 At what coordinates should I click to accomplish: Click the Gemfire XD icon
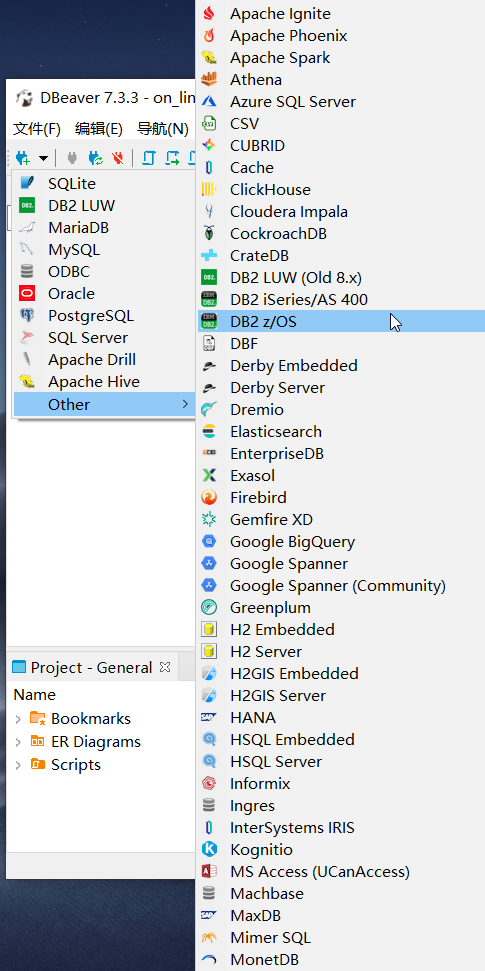point(209,520)
